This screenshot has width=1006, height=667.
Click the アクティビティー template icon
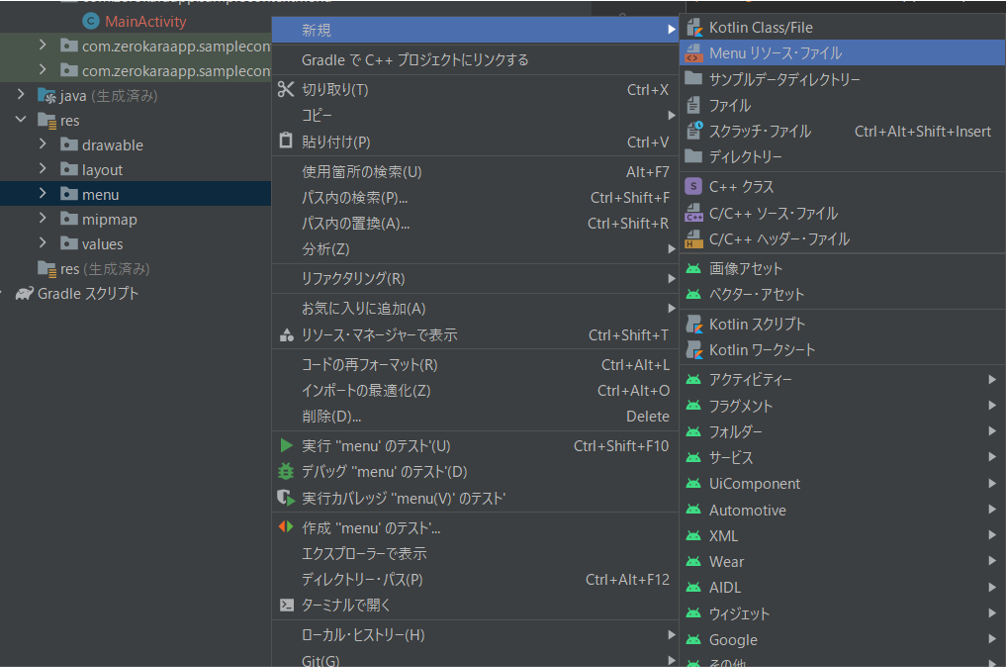coord(692,380)
